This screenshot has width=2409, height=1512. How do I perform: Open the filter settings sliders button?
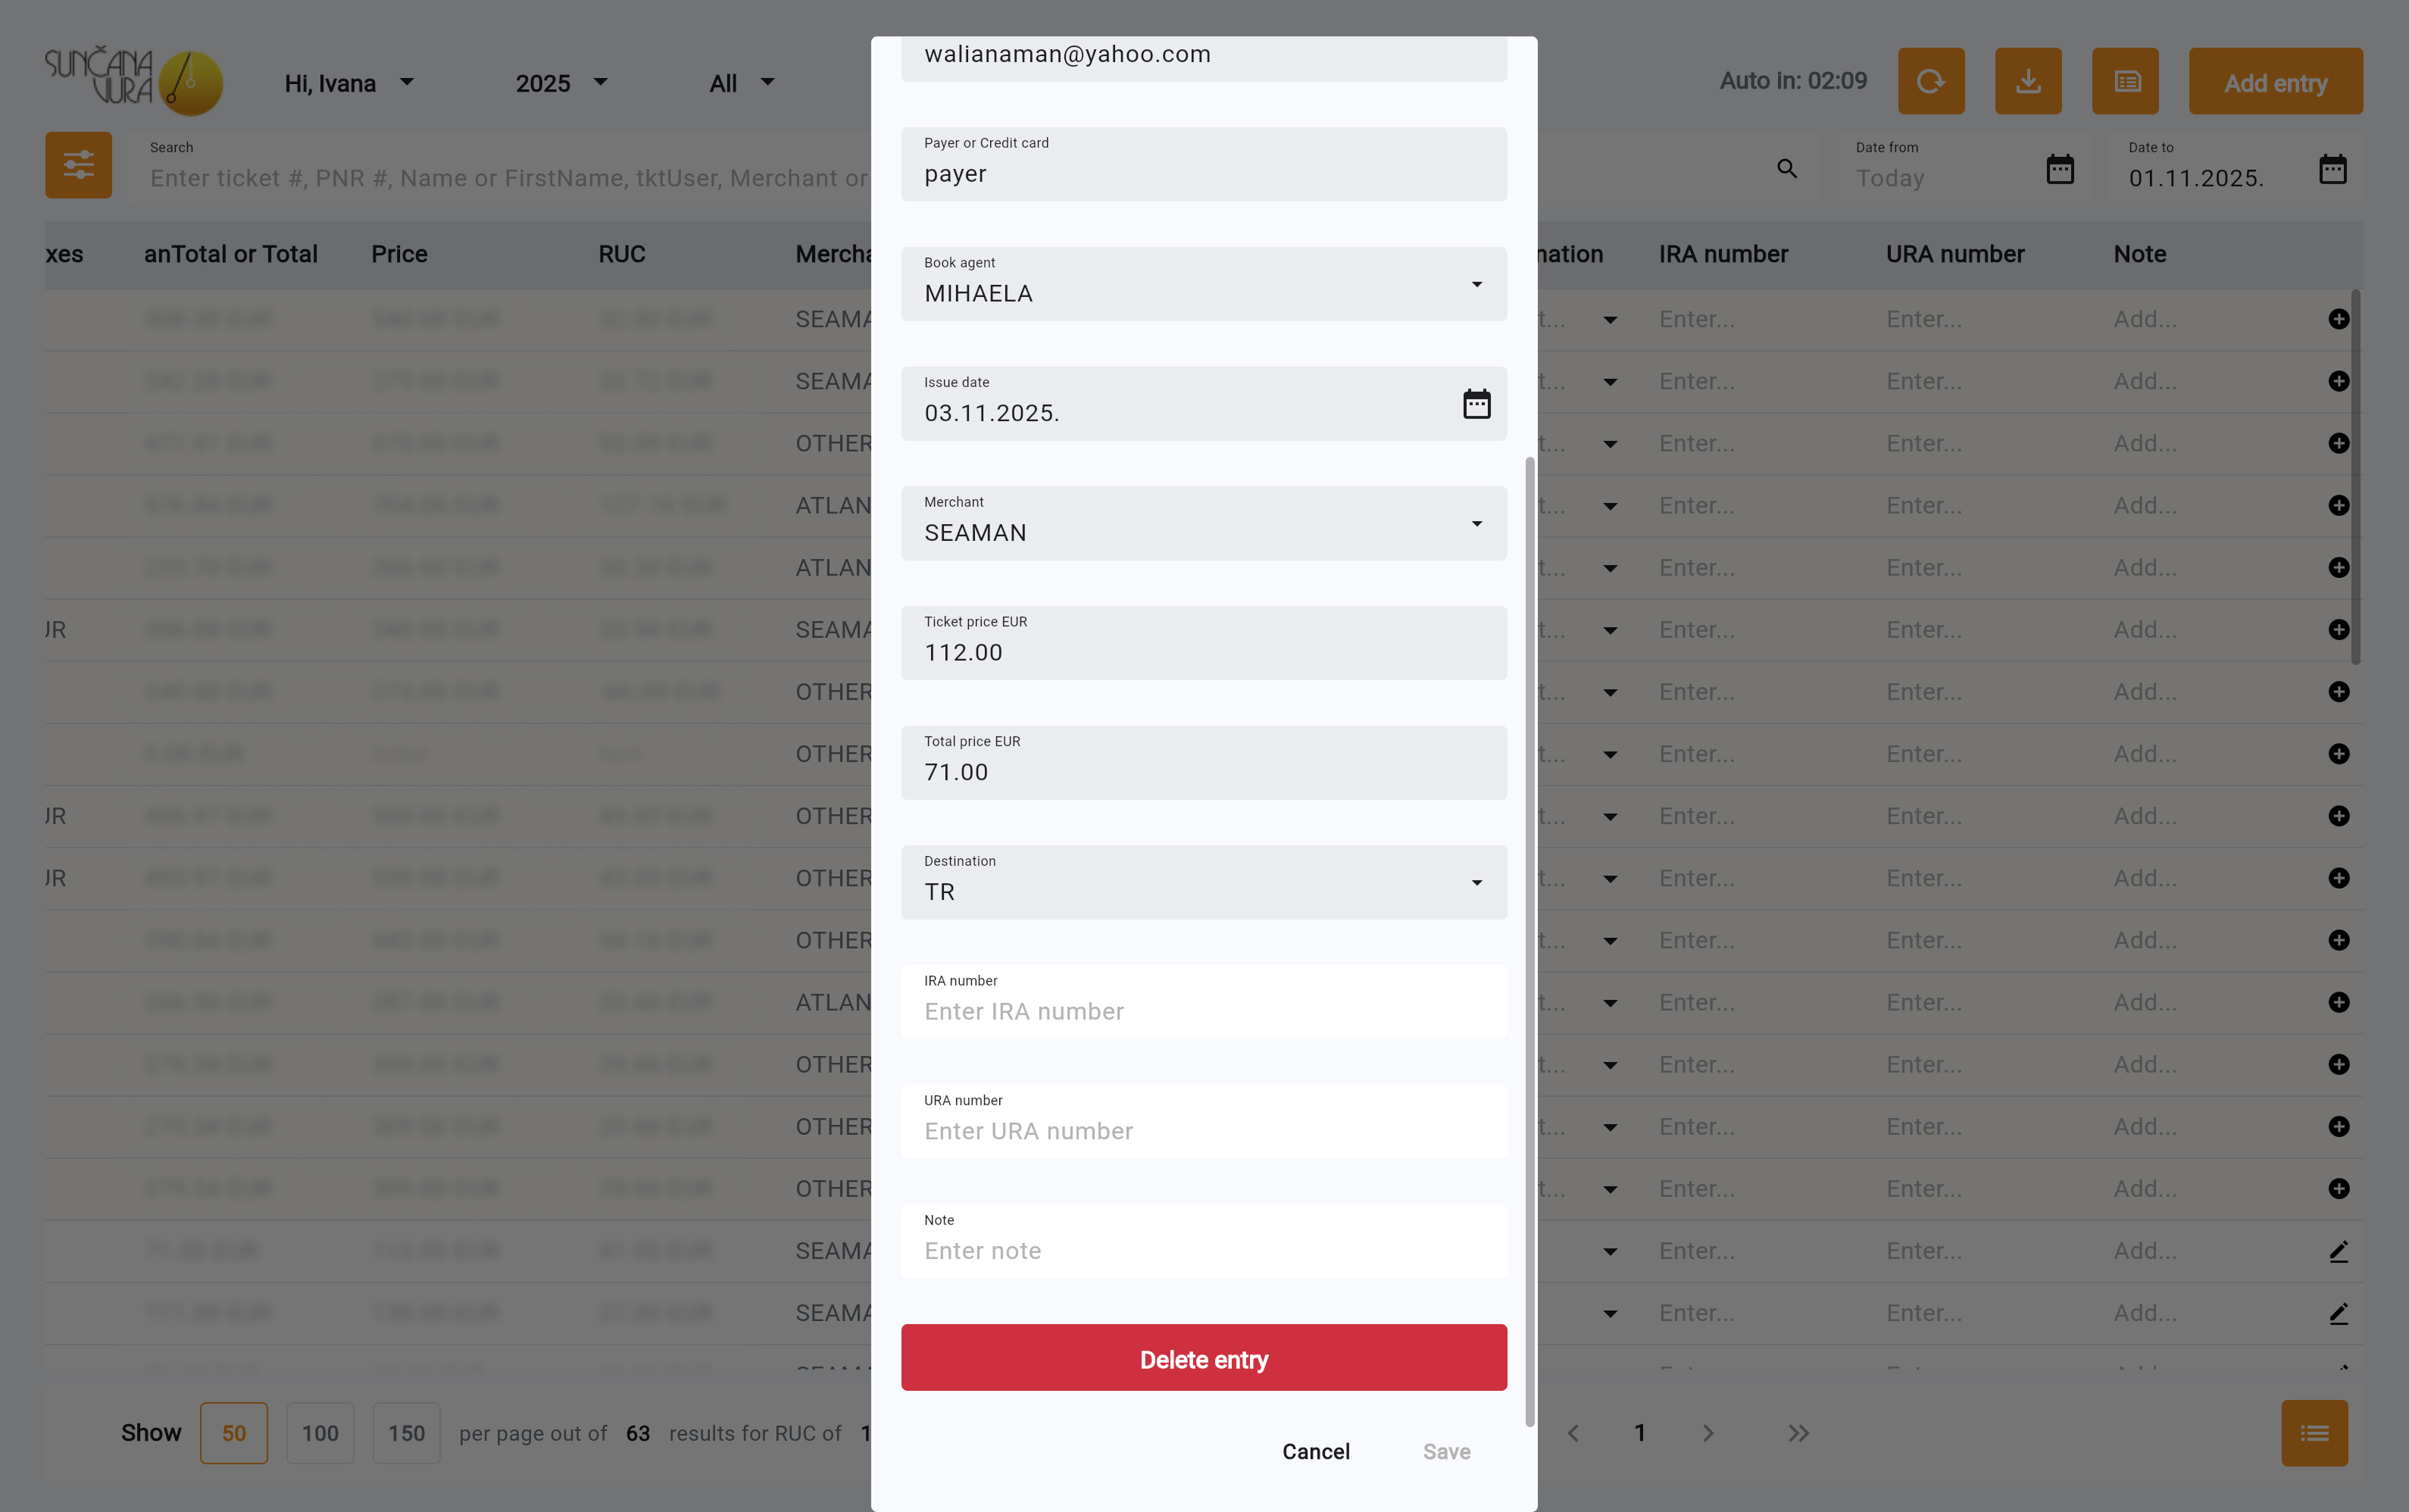(78, 165)
